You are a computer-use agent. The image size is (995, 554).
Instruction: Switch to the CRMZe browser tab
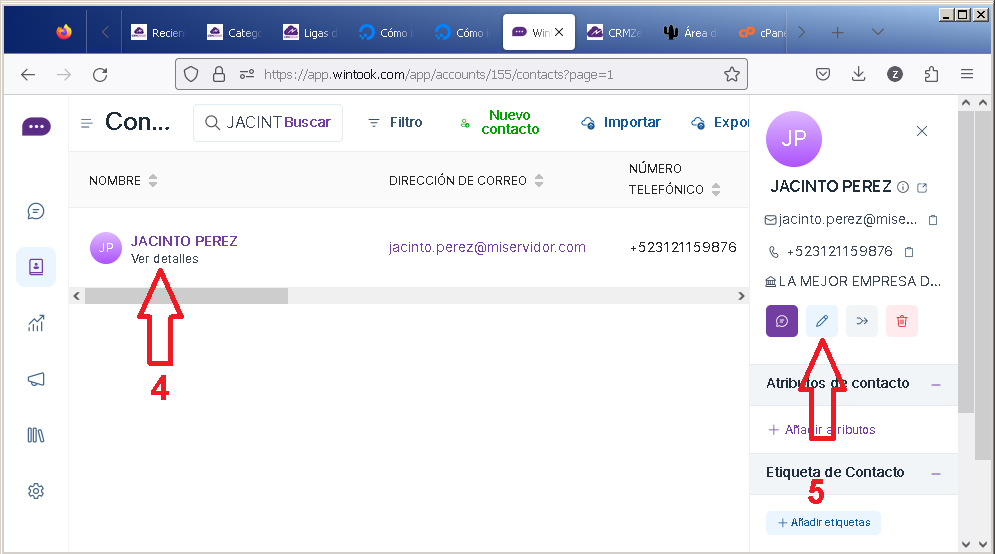click(614, 32)
